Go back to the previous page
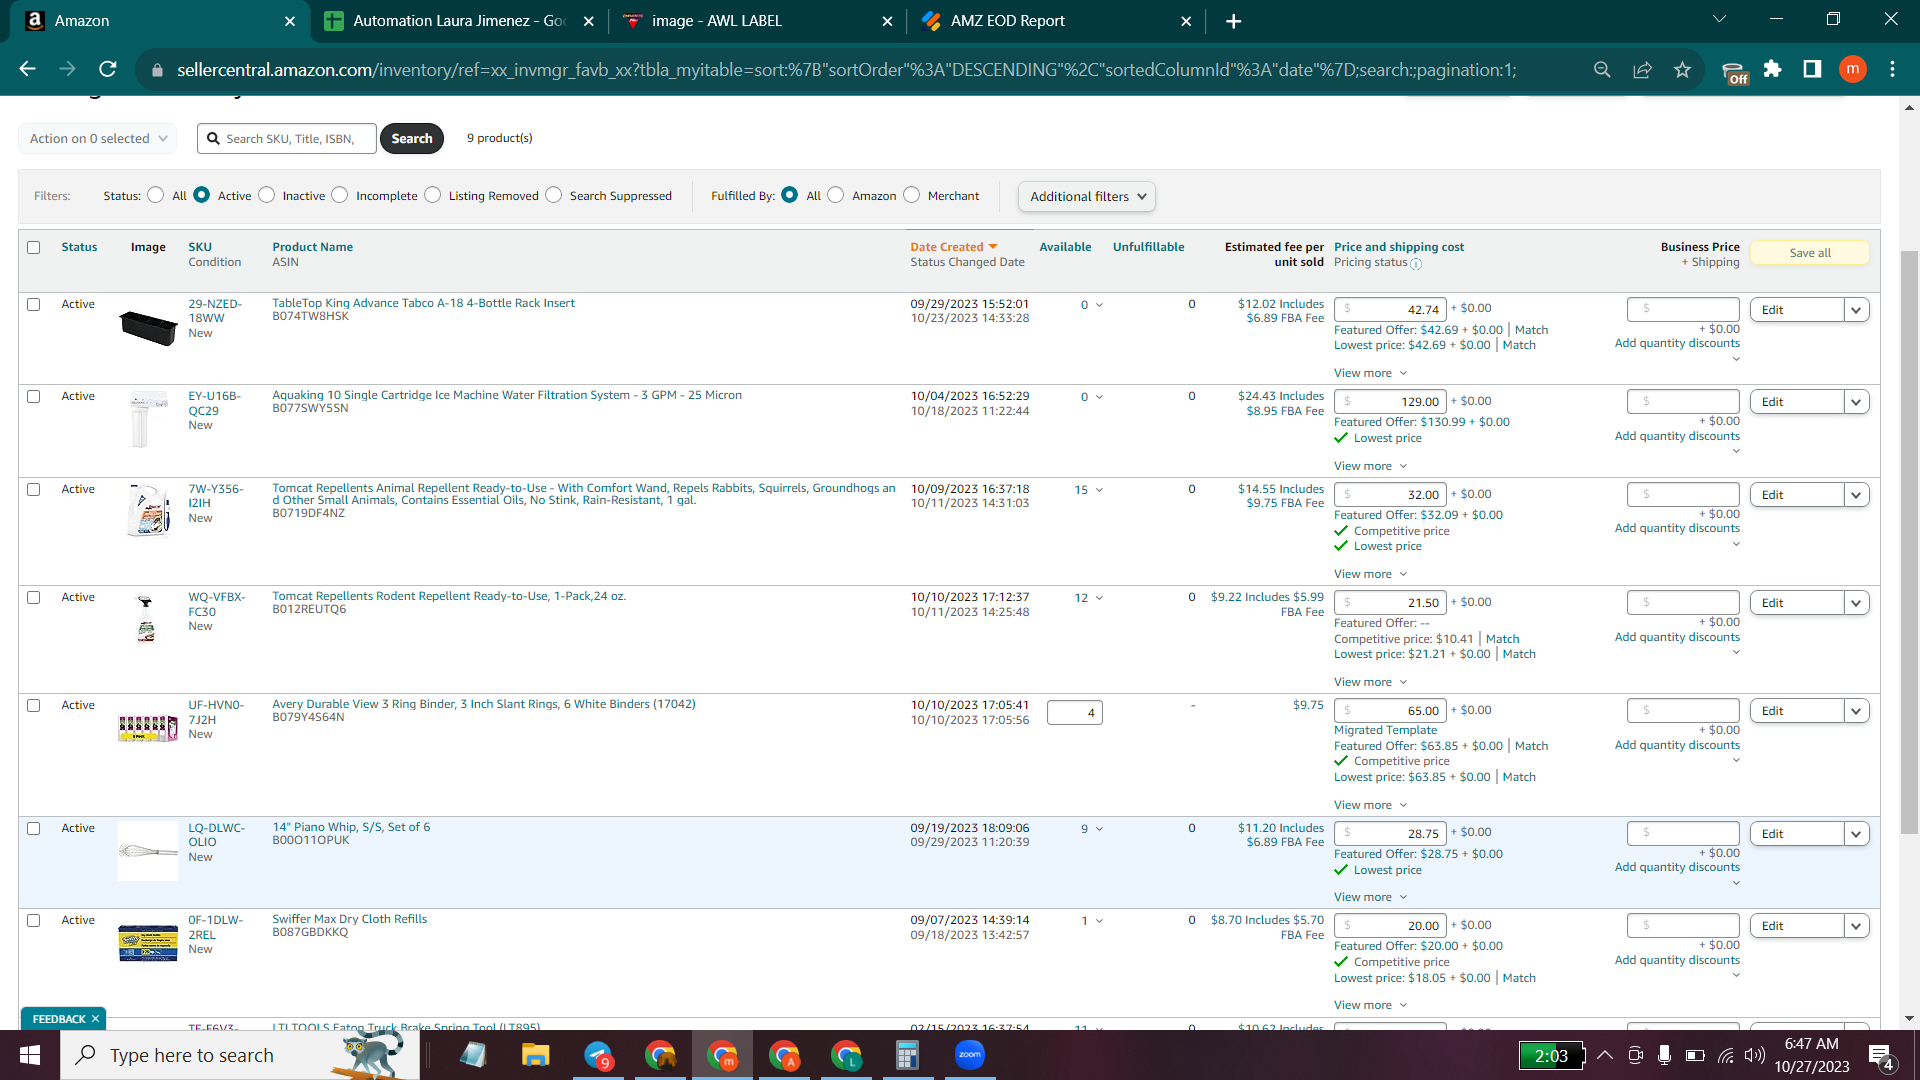The height and width of the screenshot is (1080, 1920). pos(28,69)
